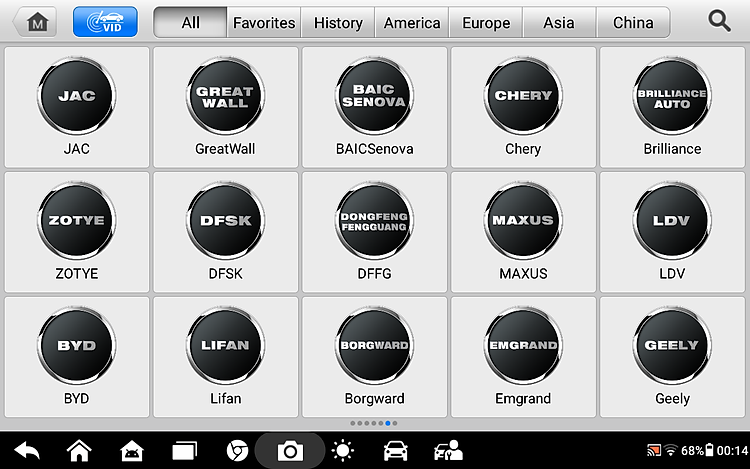This screenshot has width=750, height=469.
Task: Tap the Android back arrow
Action: pos(27,451)
